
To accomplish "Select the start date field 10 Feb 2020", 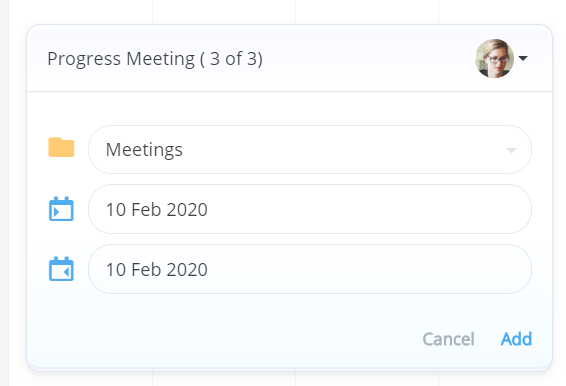I will (x=310, y=209).
